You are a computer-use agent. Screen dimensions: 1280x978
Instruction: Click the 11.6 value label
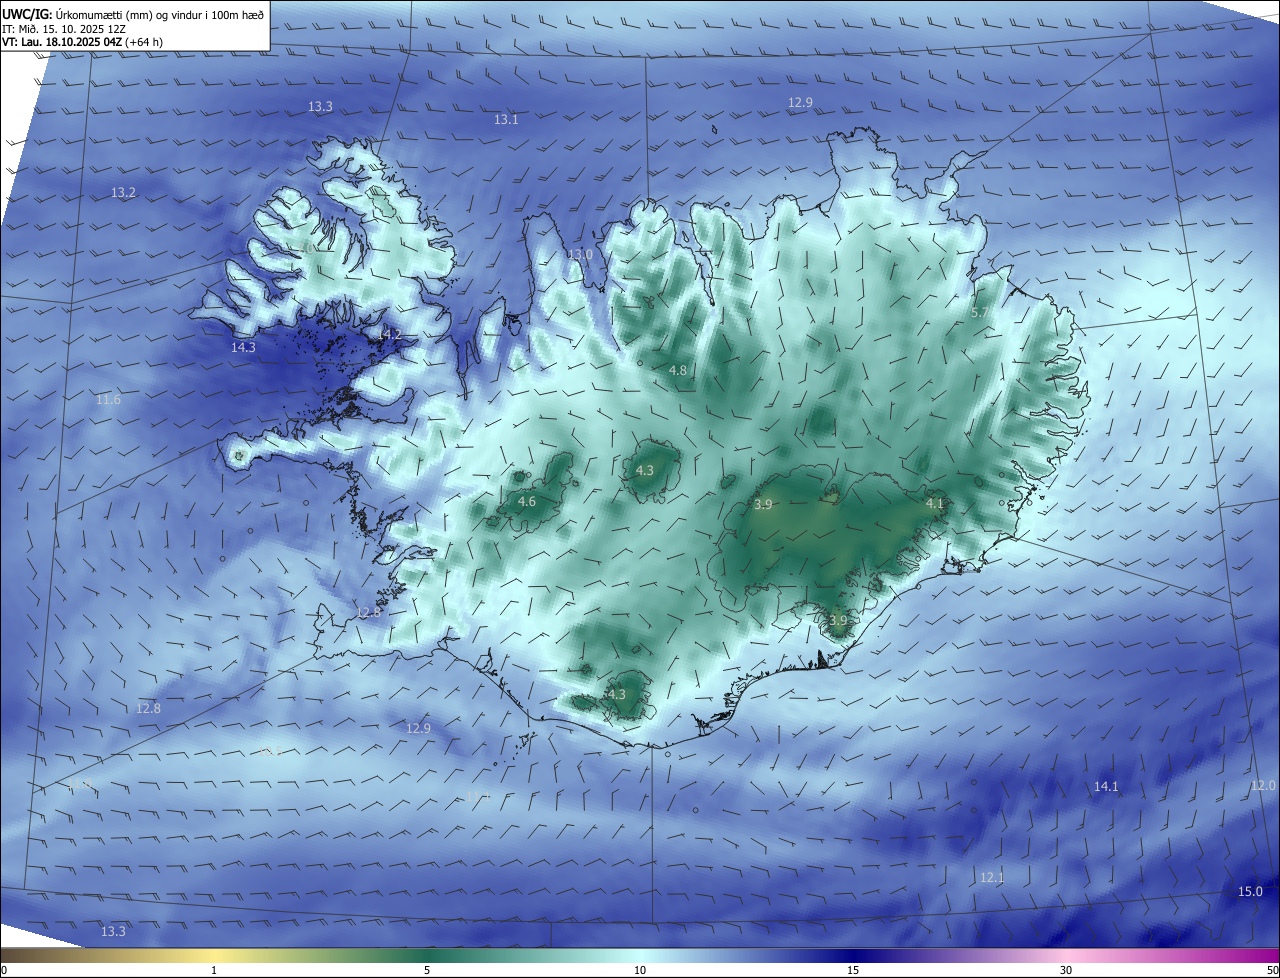pos(108,400)
